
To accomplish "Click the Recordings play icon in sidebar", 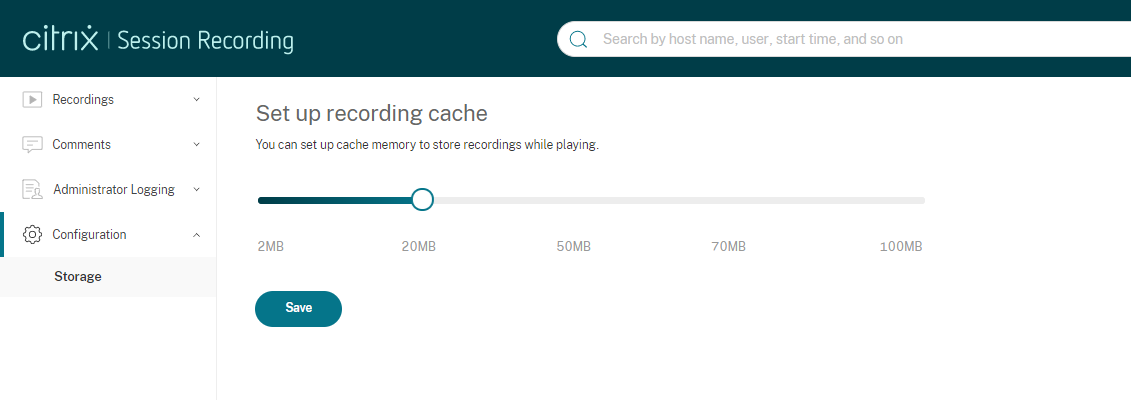I will 32,99.
